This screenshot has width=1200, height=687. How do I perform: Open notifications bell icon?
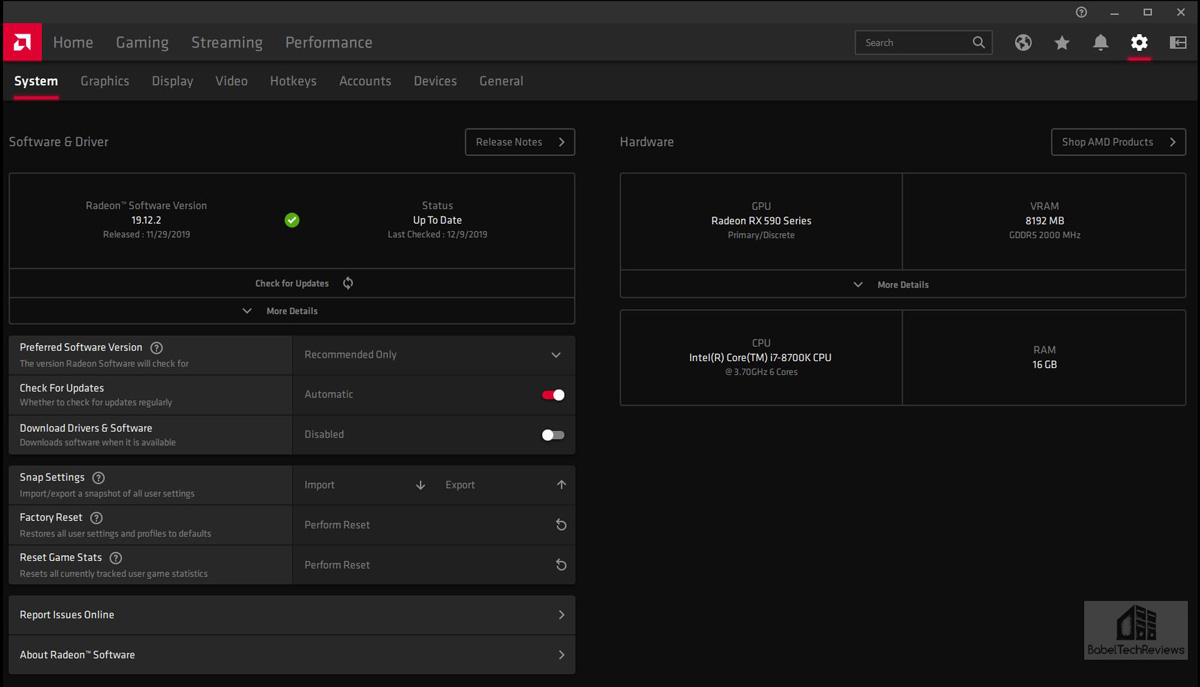(1101, 43)
